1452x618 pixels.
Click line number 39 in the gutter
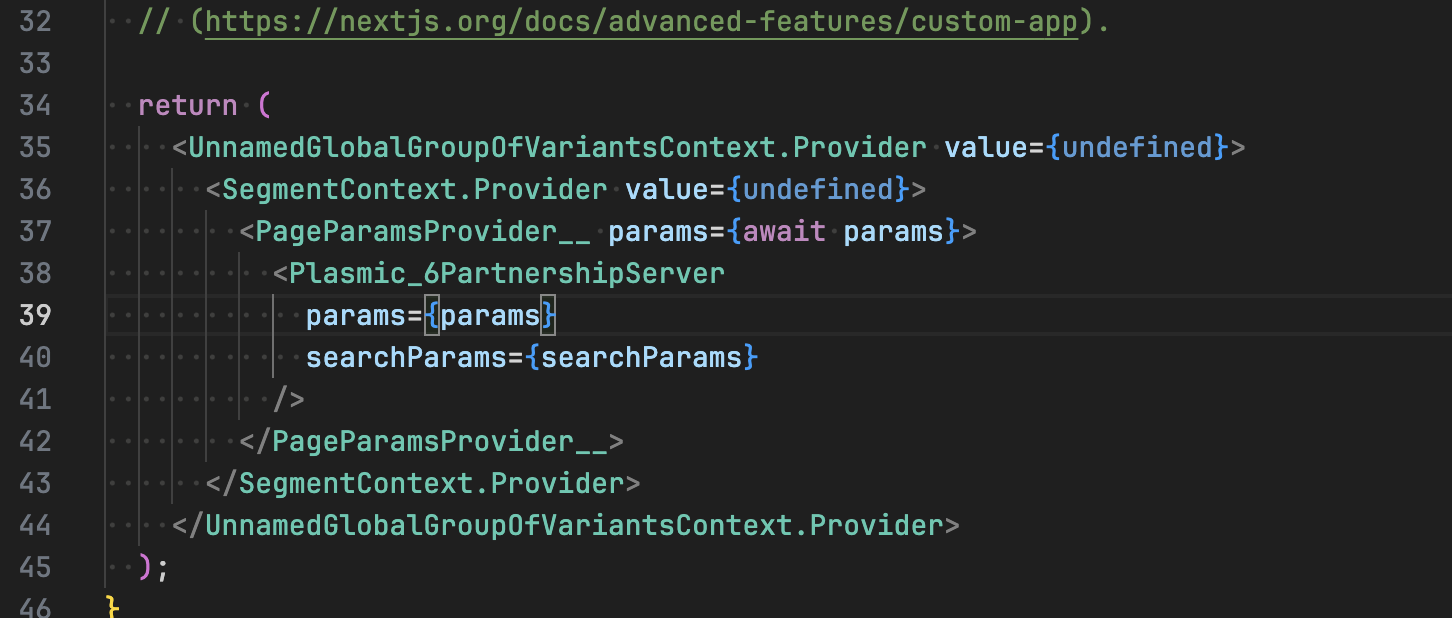pyautogui.click(x=35, y=315)
